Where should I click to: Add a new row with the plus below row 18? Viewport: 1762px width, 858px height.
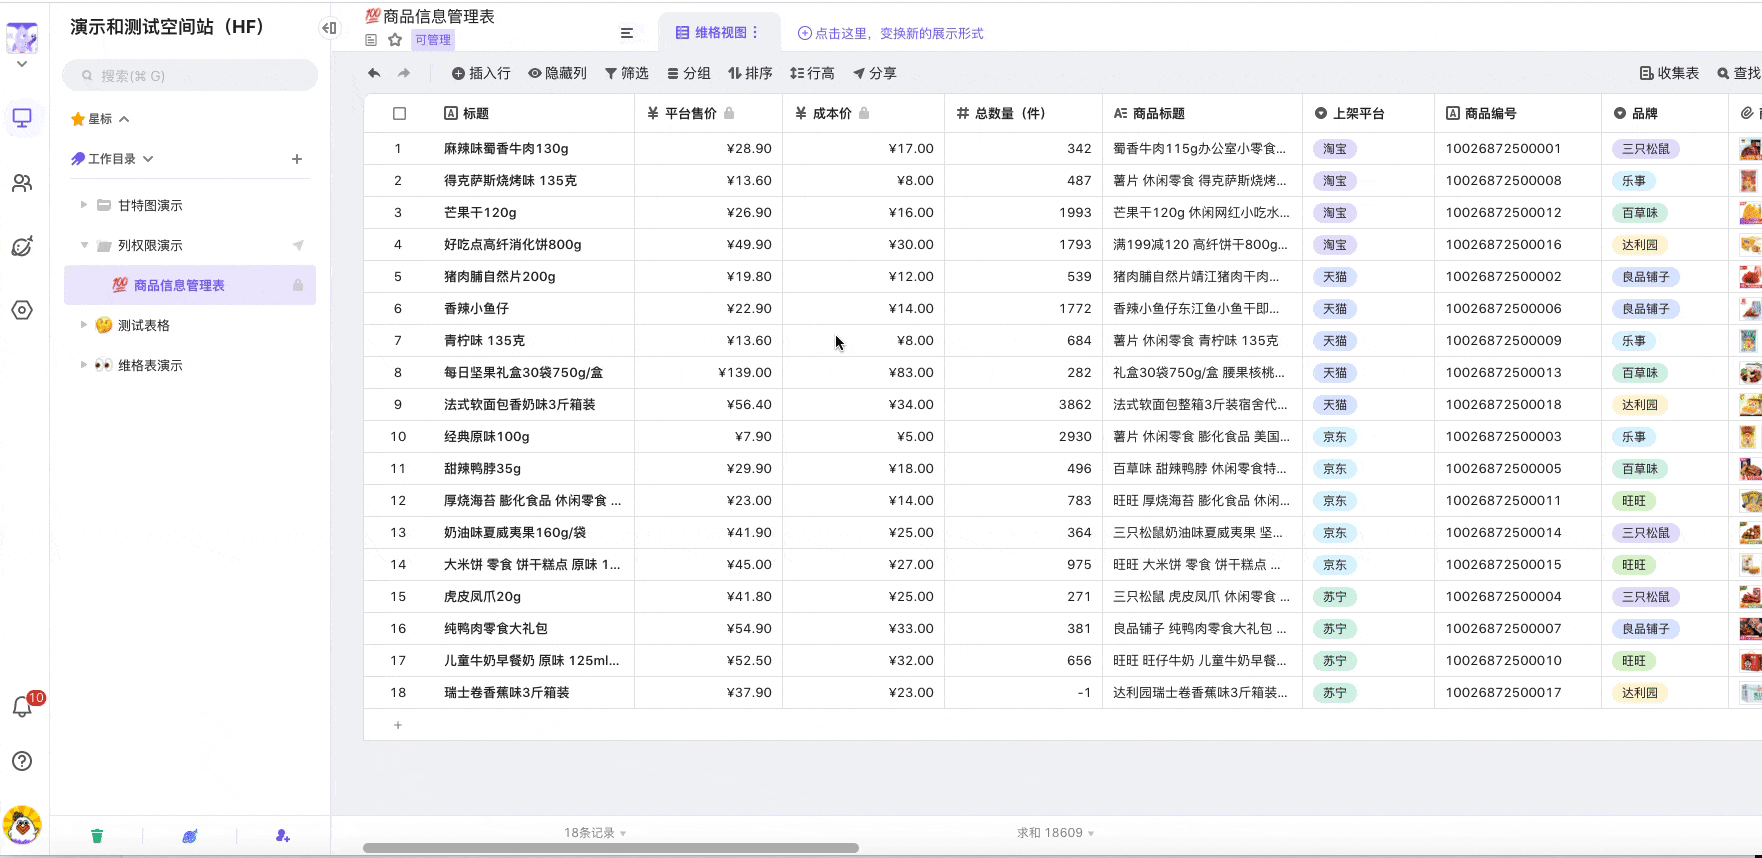point(398,725)
